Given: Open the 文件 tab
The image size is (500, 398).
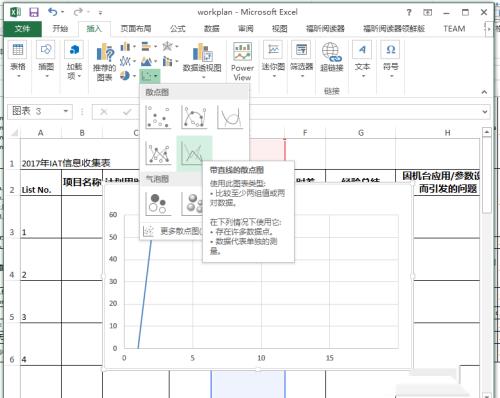Looking at the screenshot, I should click(x=22, y=29).
